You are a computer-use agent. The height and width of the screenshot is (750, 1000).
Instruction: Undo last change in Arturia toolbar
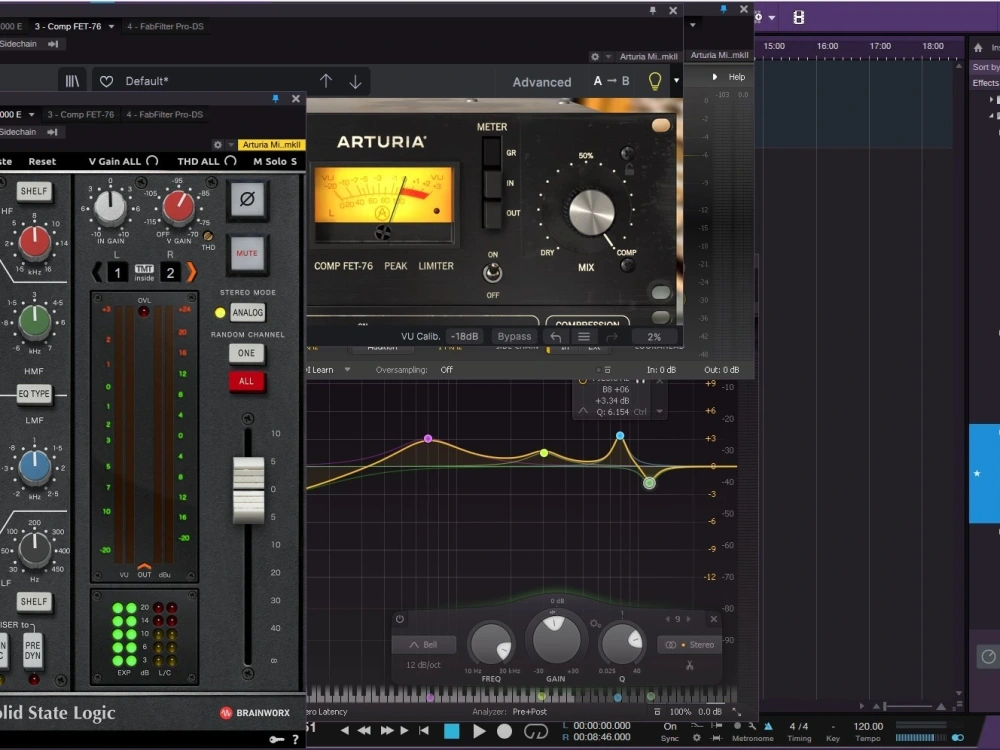tap(555, 337)
